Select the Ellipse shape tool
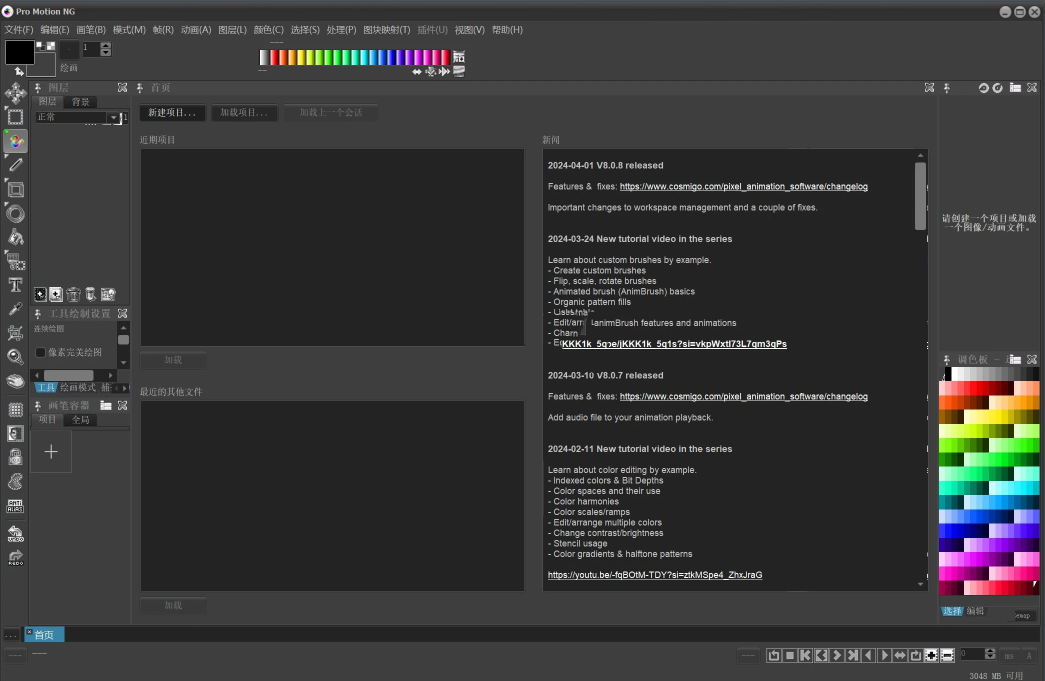Image resolution: width=1045 pixels, height=681 pixels. (15, 214)
